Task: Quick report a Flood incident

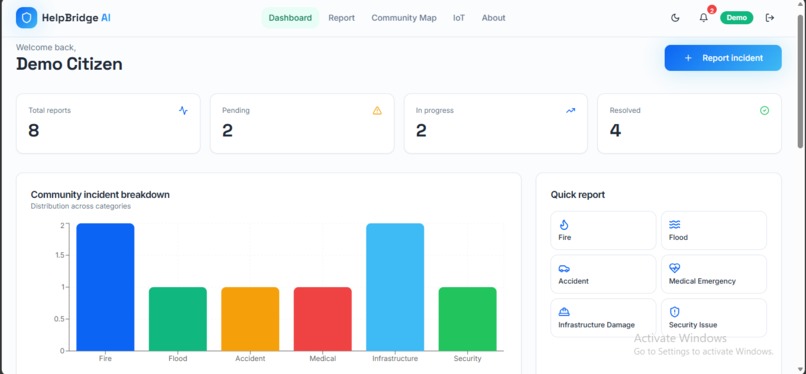Action: [713, 230]
